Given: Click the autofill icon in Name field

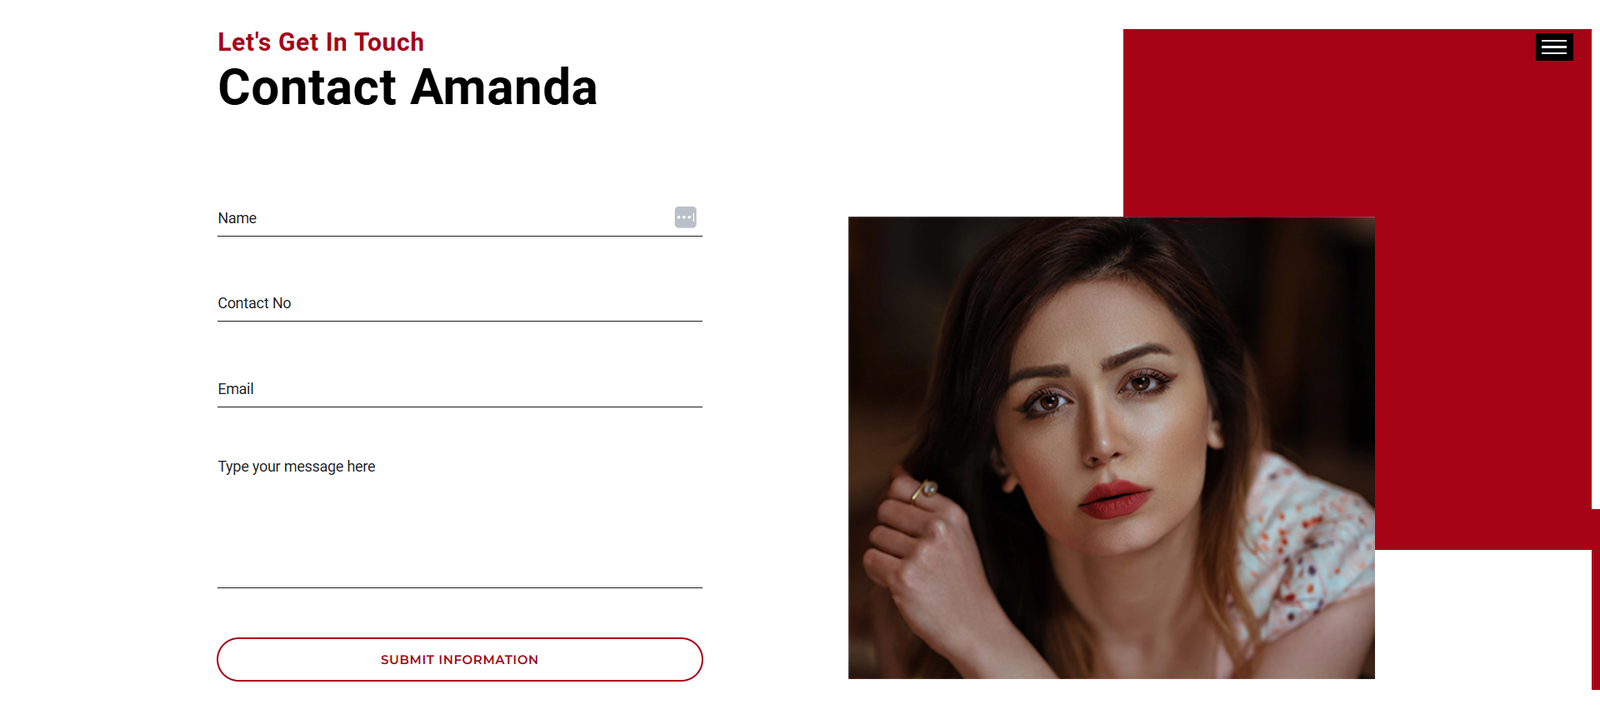Looking at the screenshot, I should coord(685,217).
